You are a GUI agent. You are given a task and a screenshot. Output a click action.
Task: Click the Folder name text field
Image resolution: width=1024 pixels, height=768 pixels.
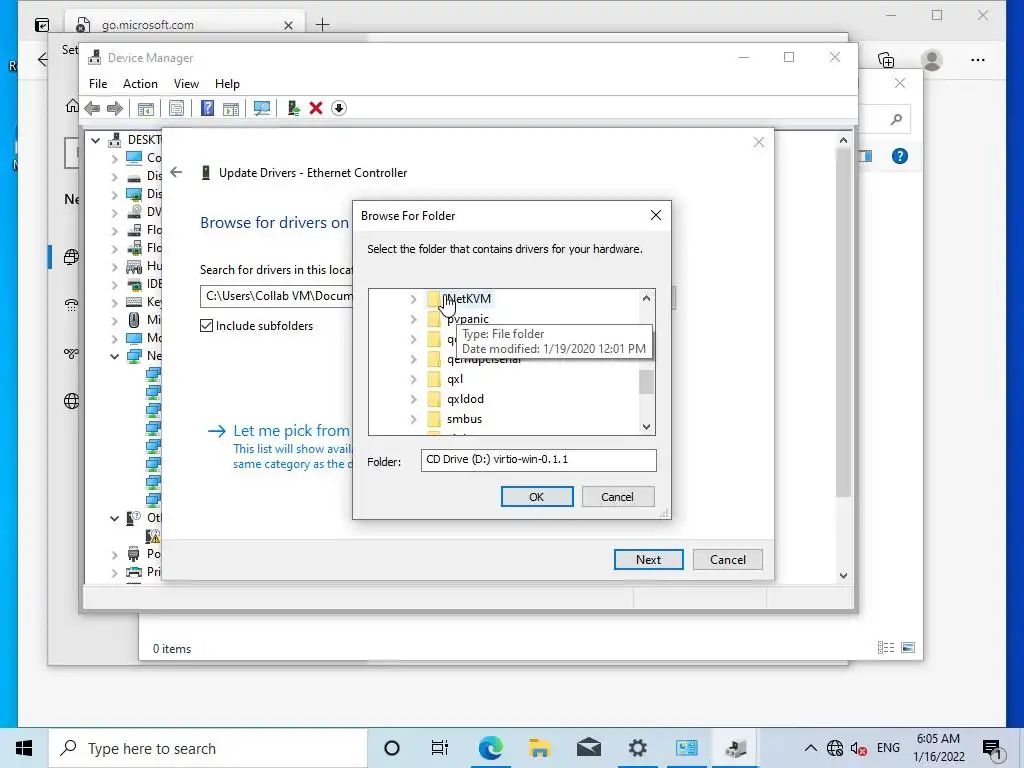click(539, 460)
